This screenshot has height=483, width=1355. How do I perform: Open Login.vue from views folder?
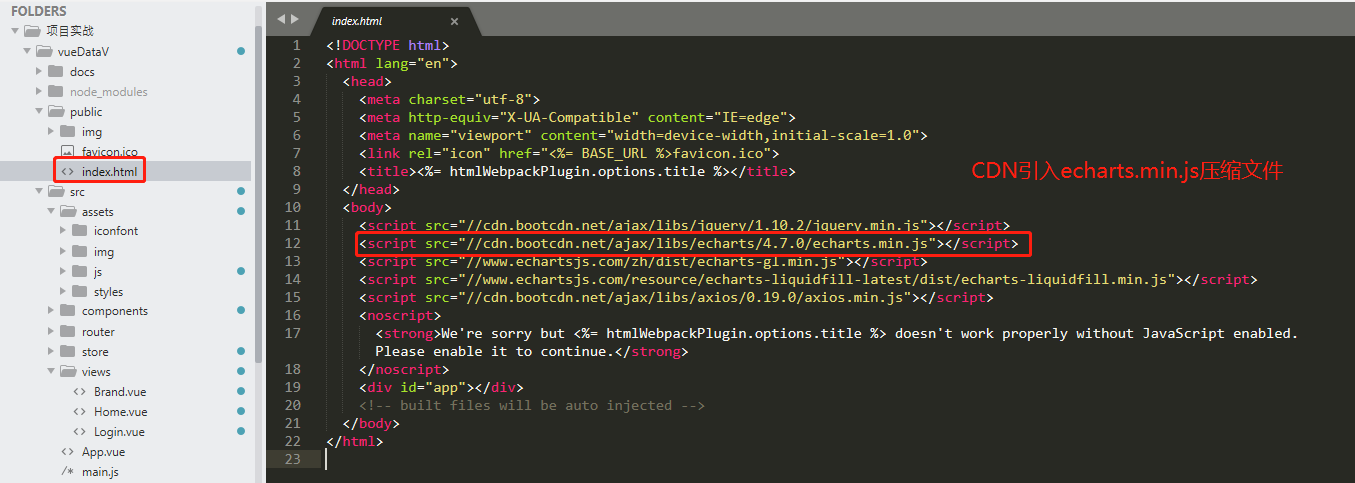pos(119,431)
